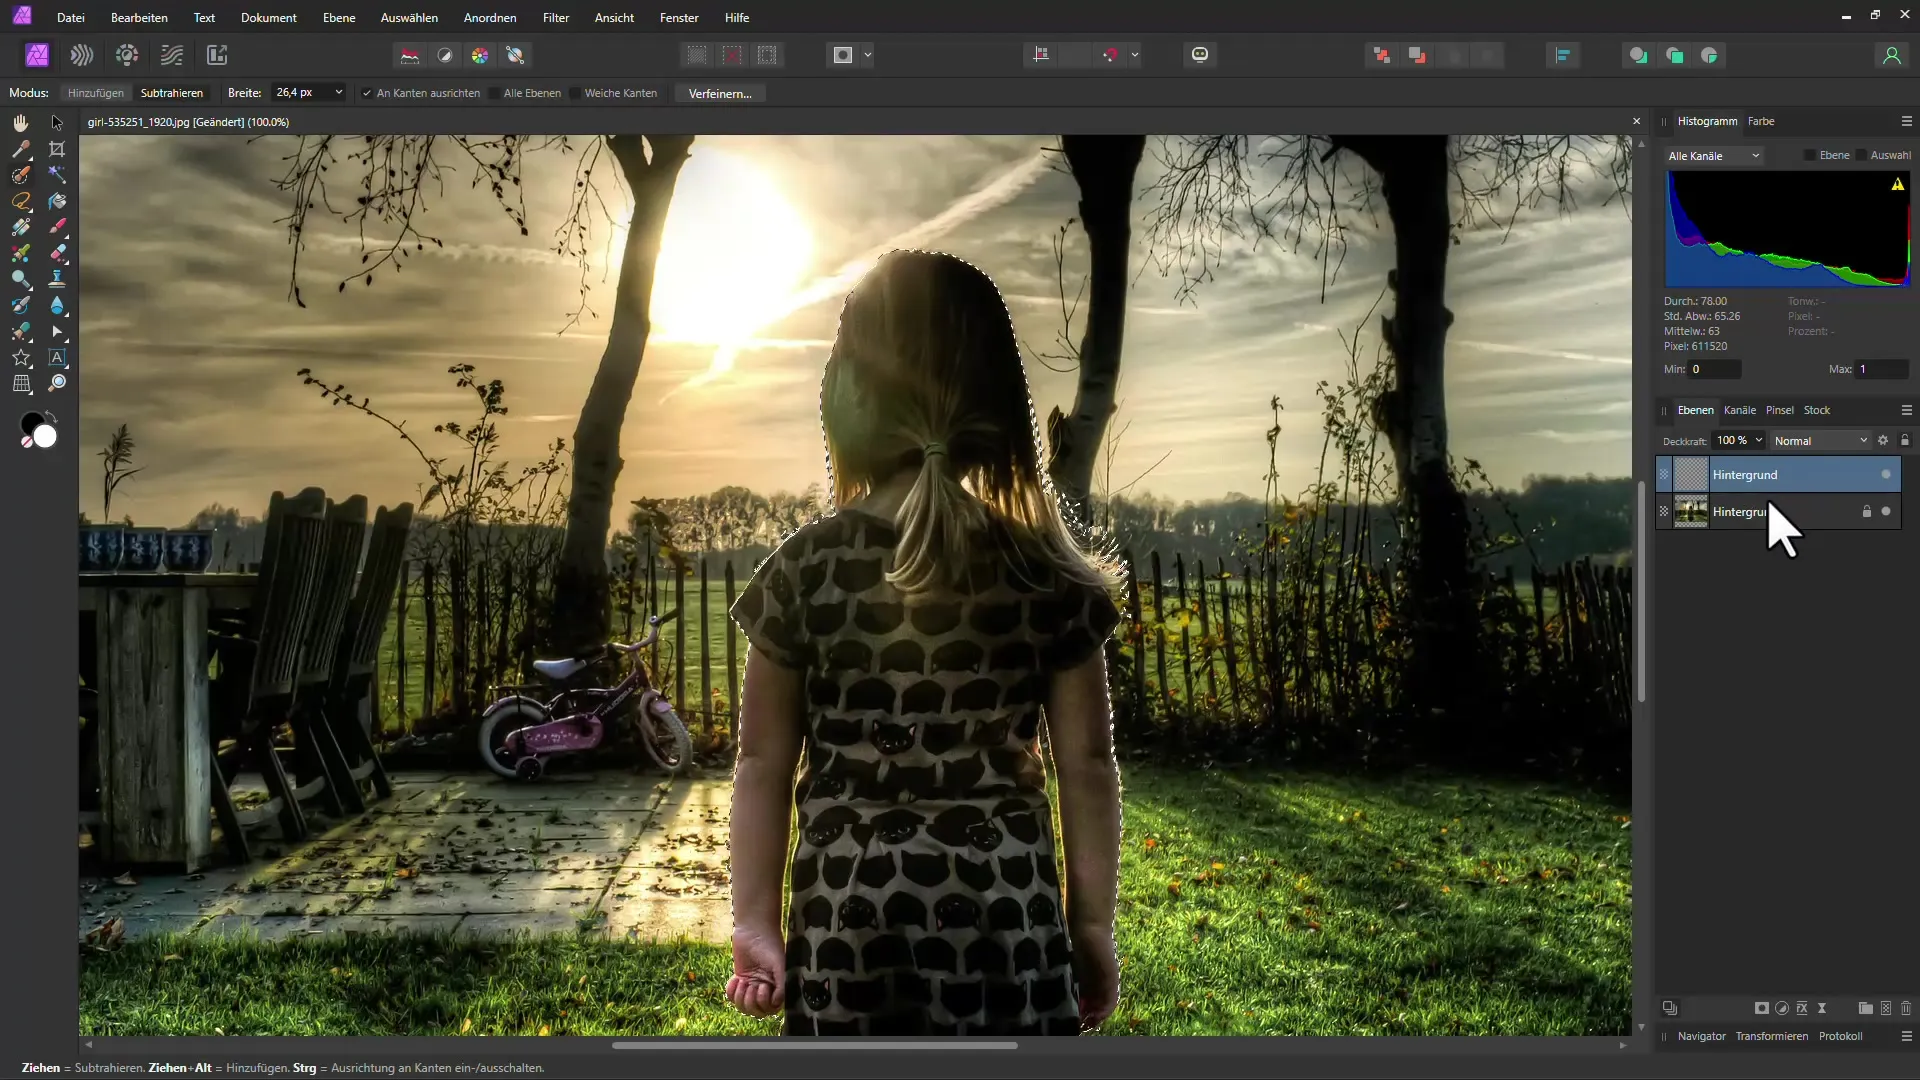Set mode to Hinzufügen

point(96,93)
